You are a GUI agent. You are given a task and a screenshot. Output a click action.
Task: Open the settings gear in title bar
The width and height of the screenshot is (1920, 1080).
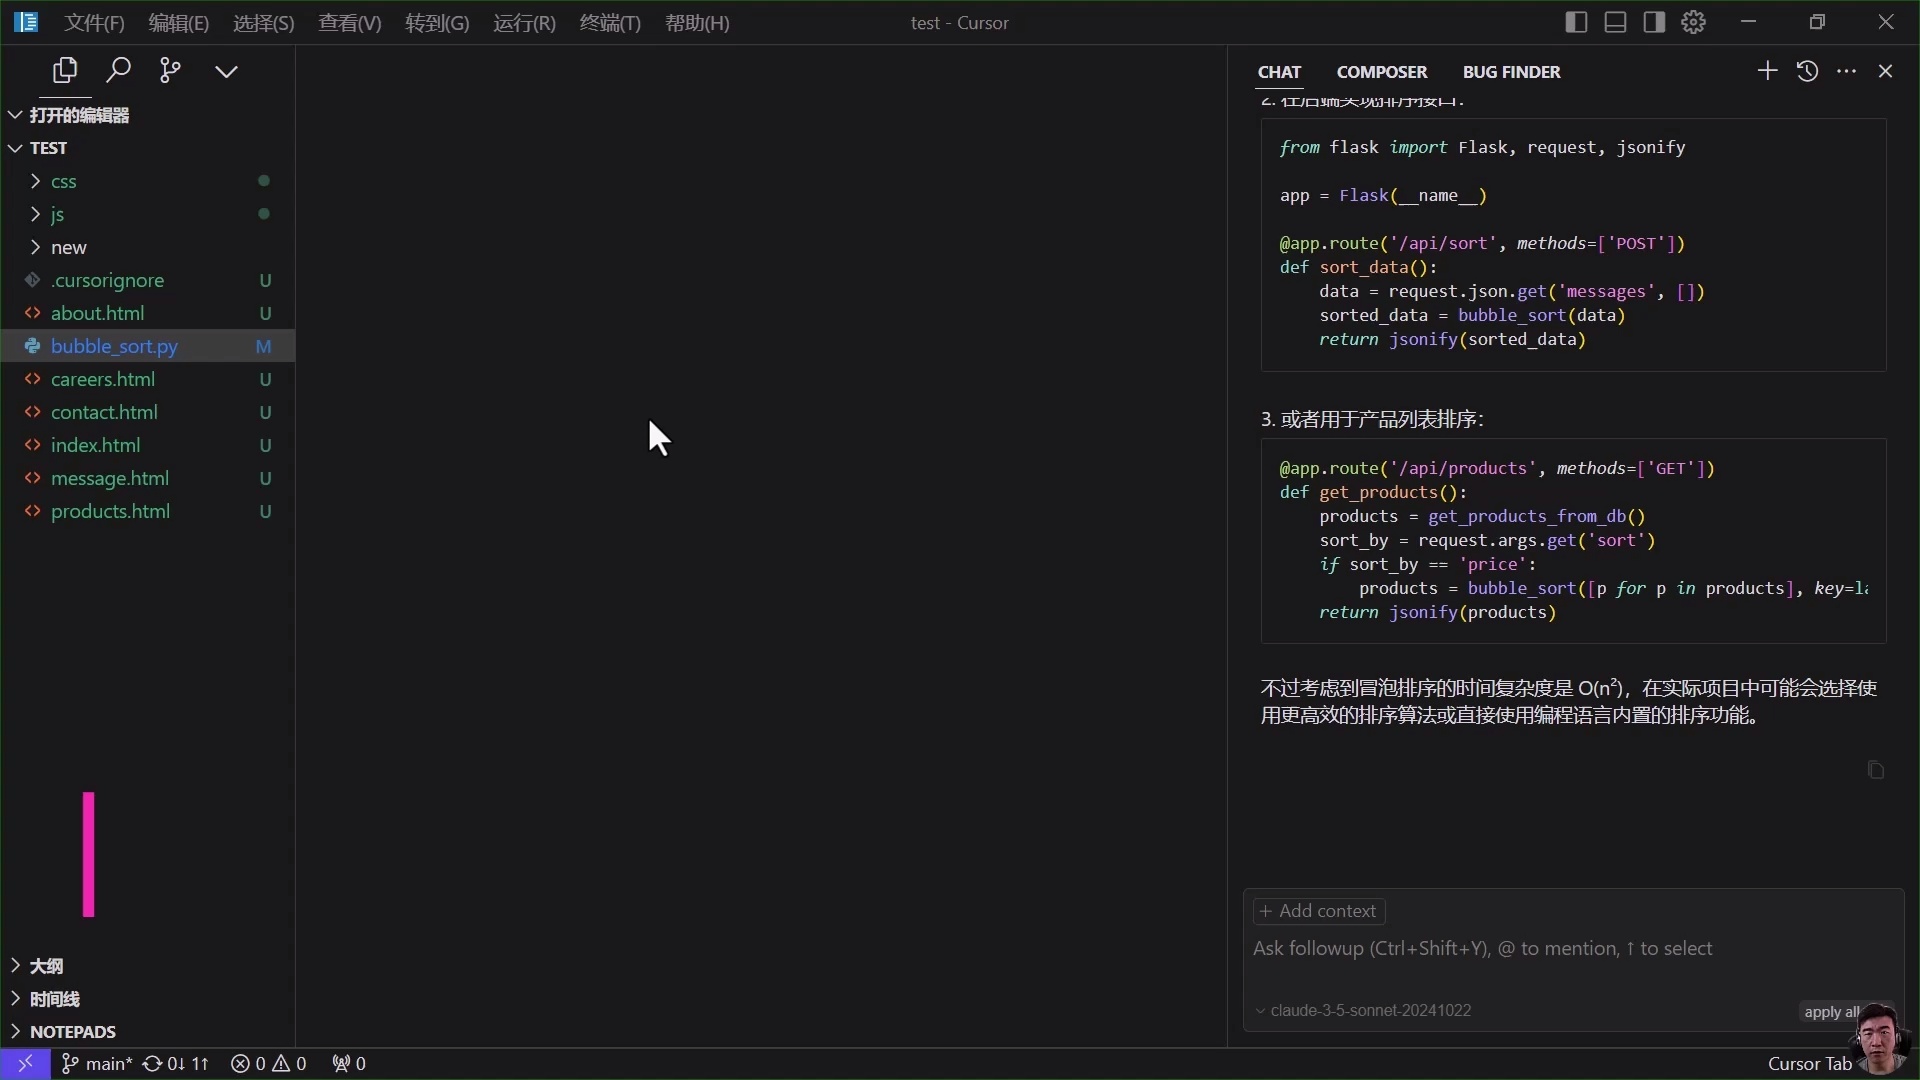click(1692, 22)
